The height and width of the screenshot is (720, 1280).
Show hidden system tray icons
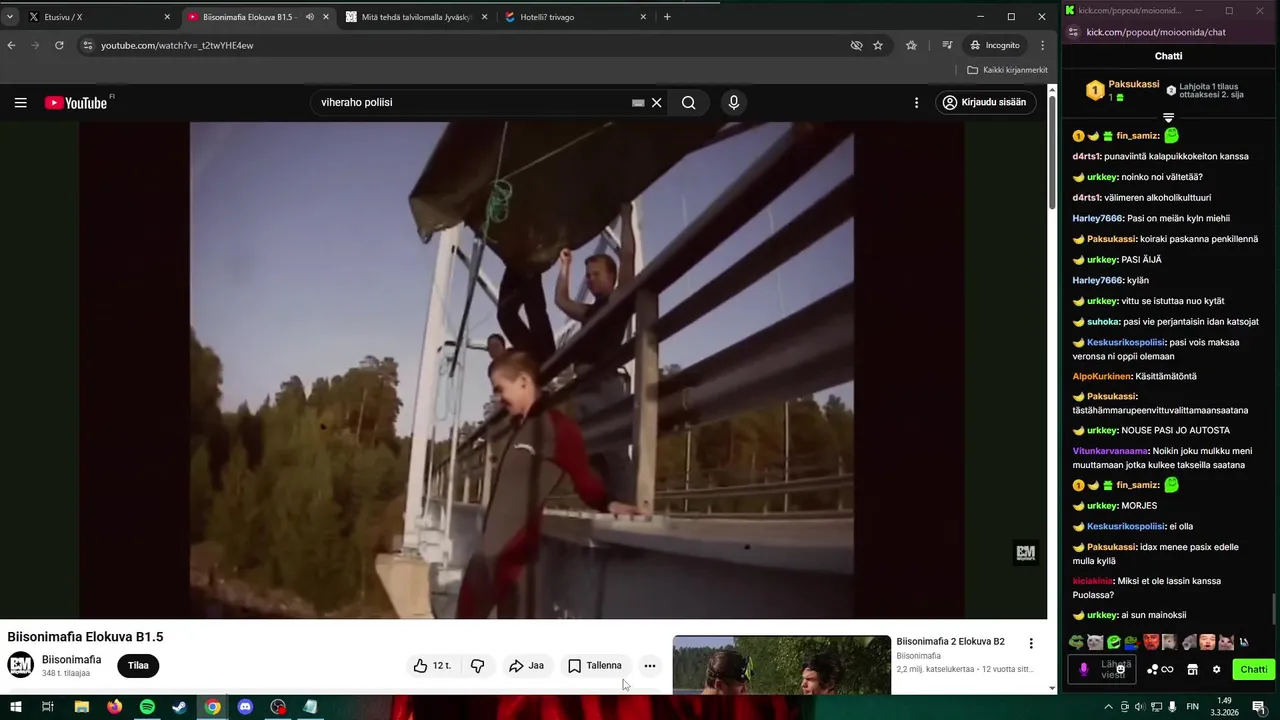tap(1107, 707)
